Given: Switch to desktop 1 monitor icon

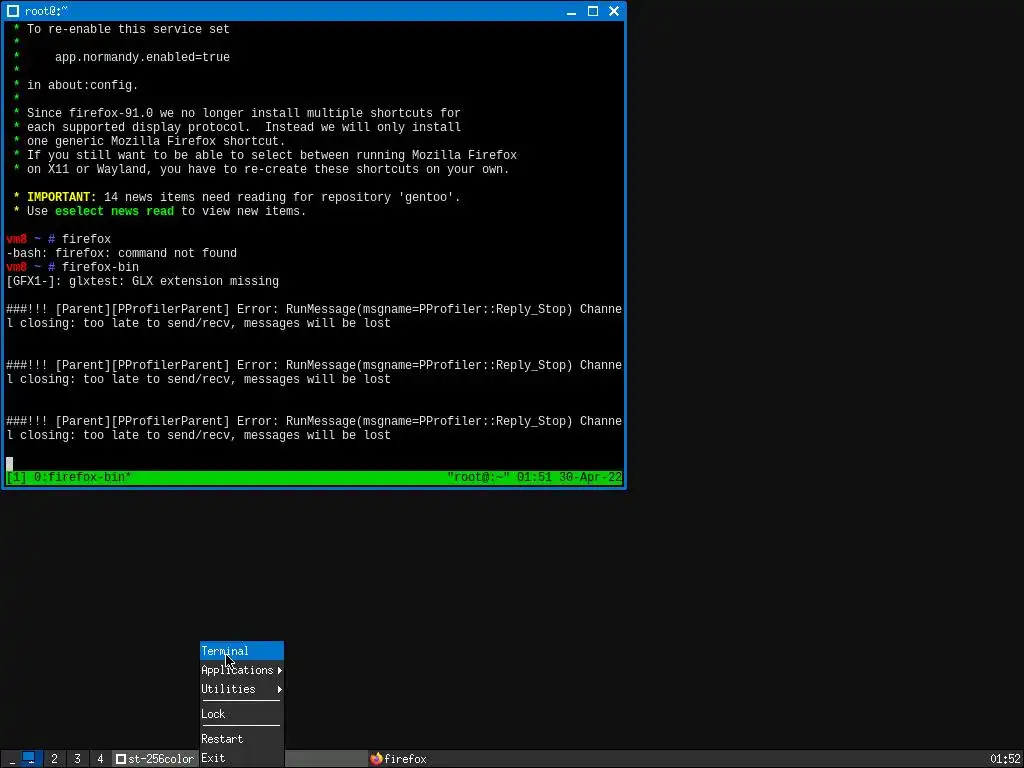Looking at the screenshot, I should [x=29, y=758].
